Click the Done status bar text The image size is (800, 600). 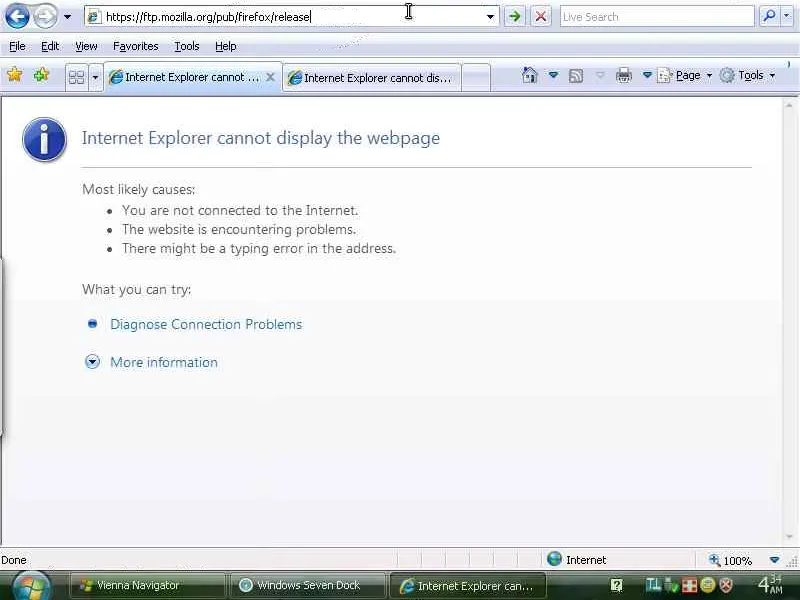[14, 560]
